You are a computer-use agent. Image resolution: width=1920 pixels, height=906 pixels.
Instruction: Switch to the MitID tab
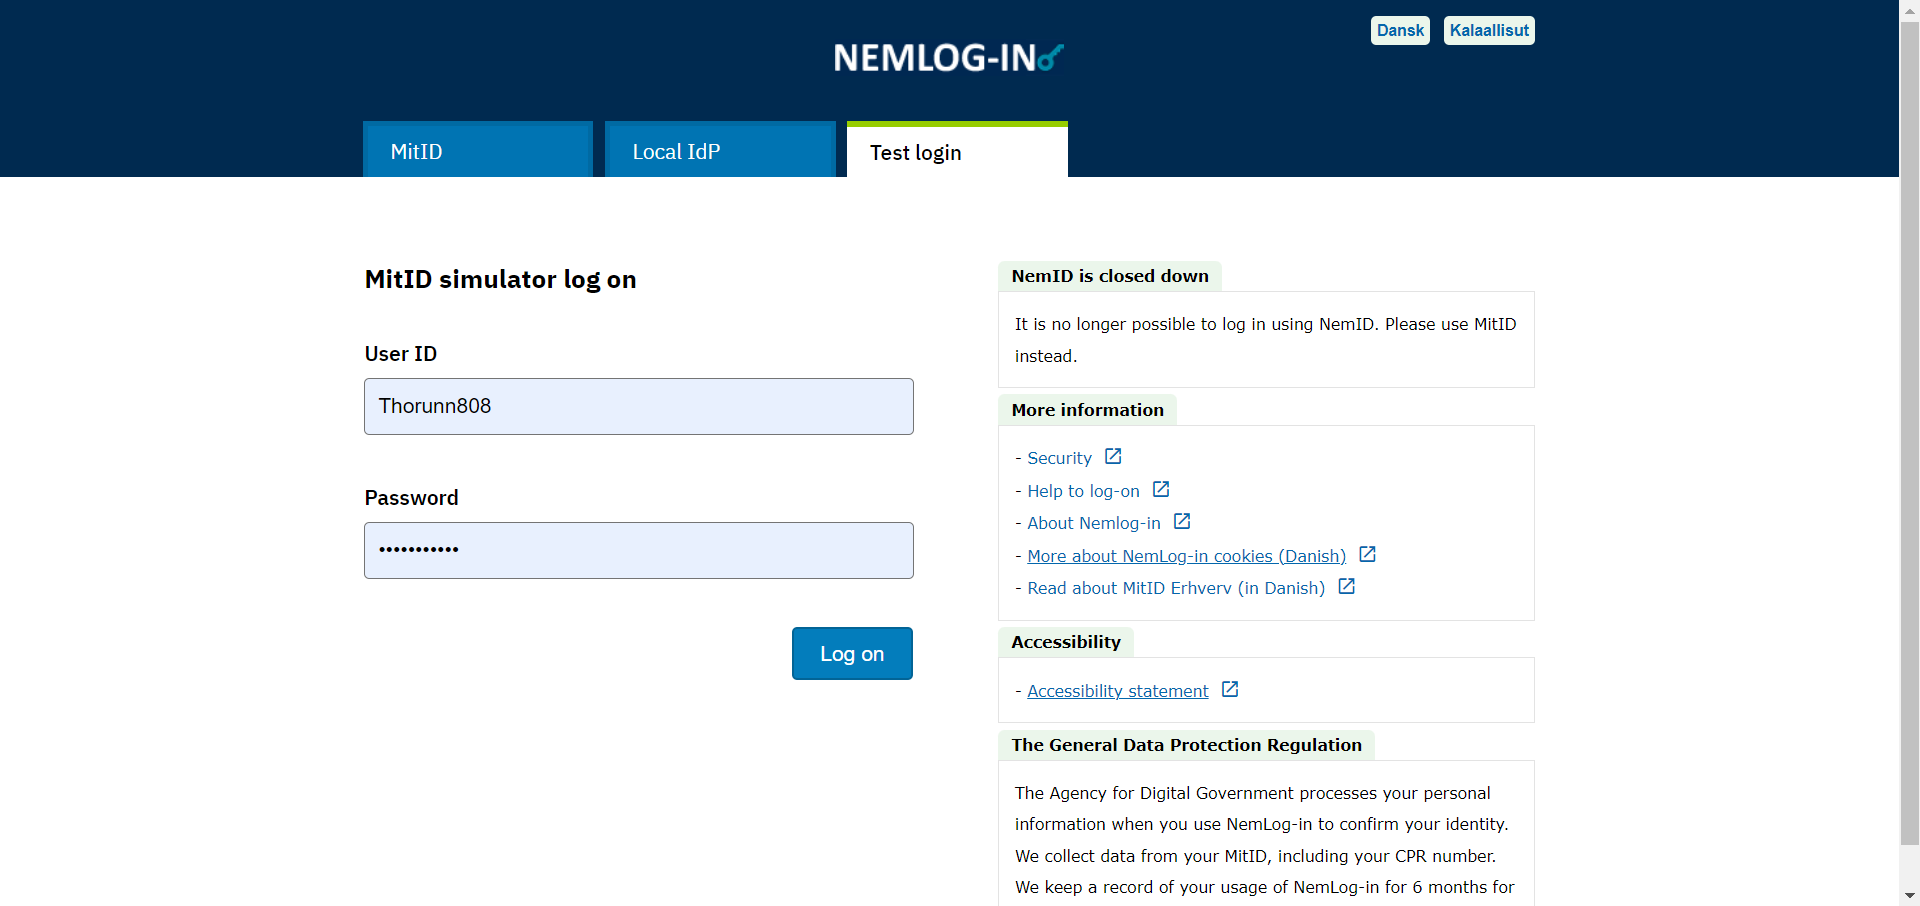pos(478,151)
